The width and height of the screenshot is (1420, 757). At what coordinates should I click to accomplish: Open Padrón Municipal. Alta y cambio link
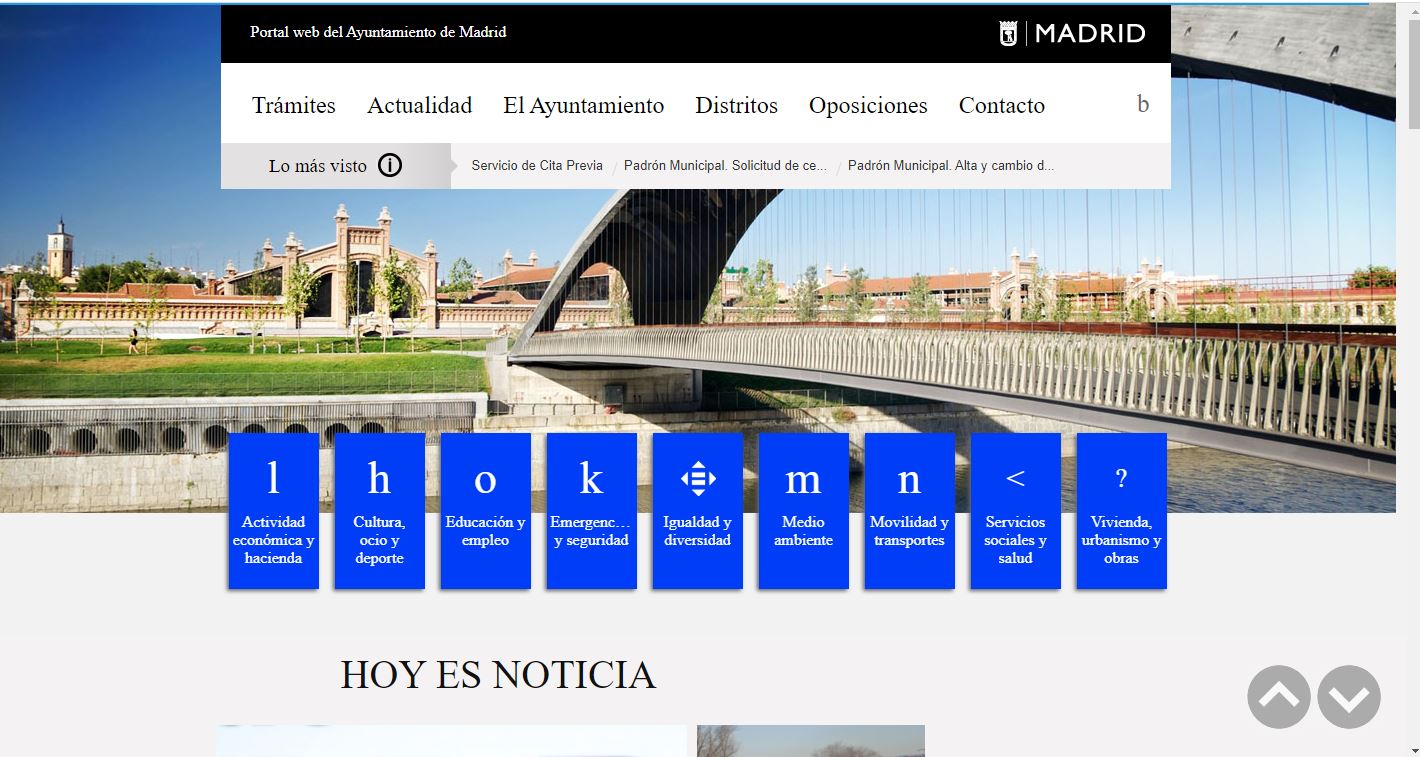click(x=950, y=166)
